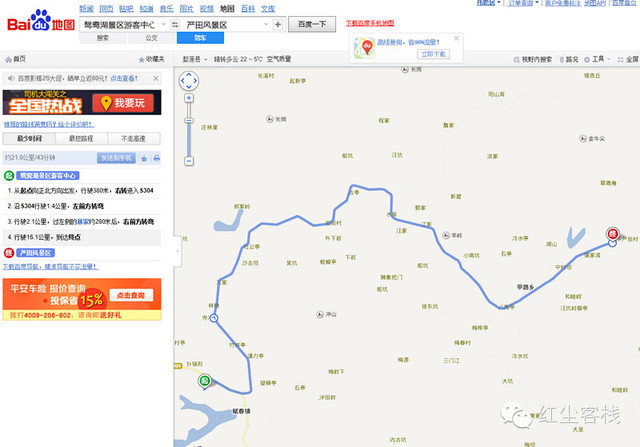Click the green start marker in directions list
This screenshot has width=640, height=447.
coord(9,176)
